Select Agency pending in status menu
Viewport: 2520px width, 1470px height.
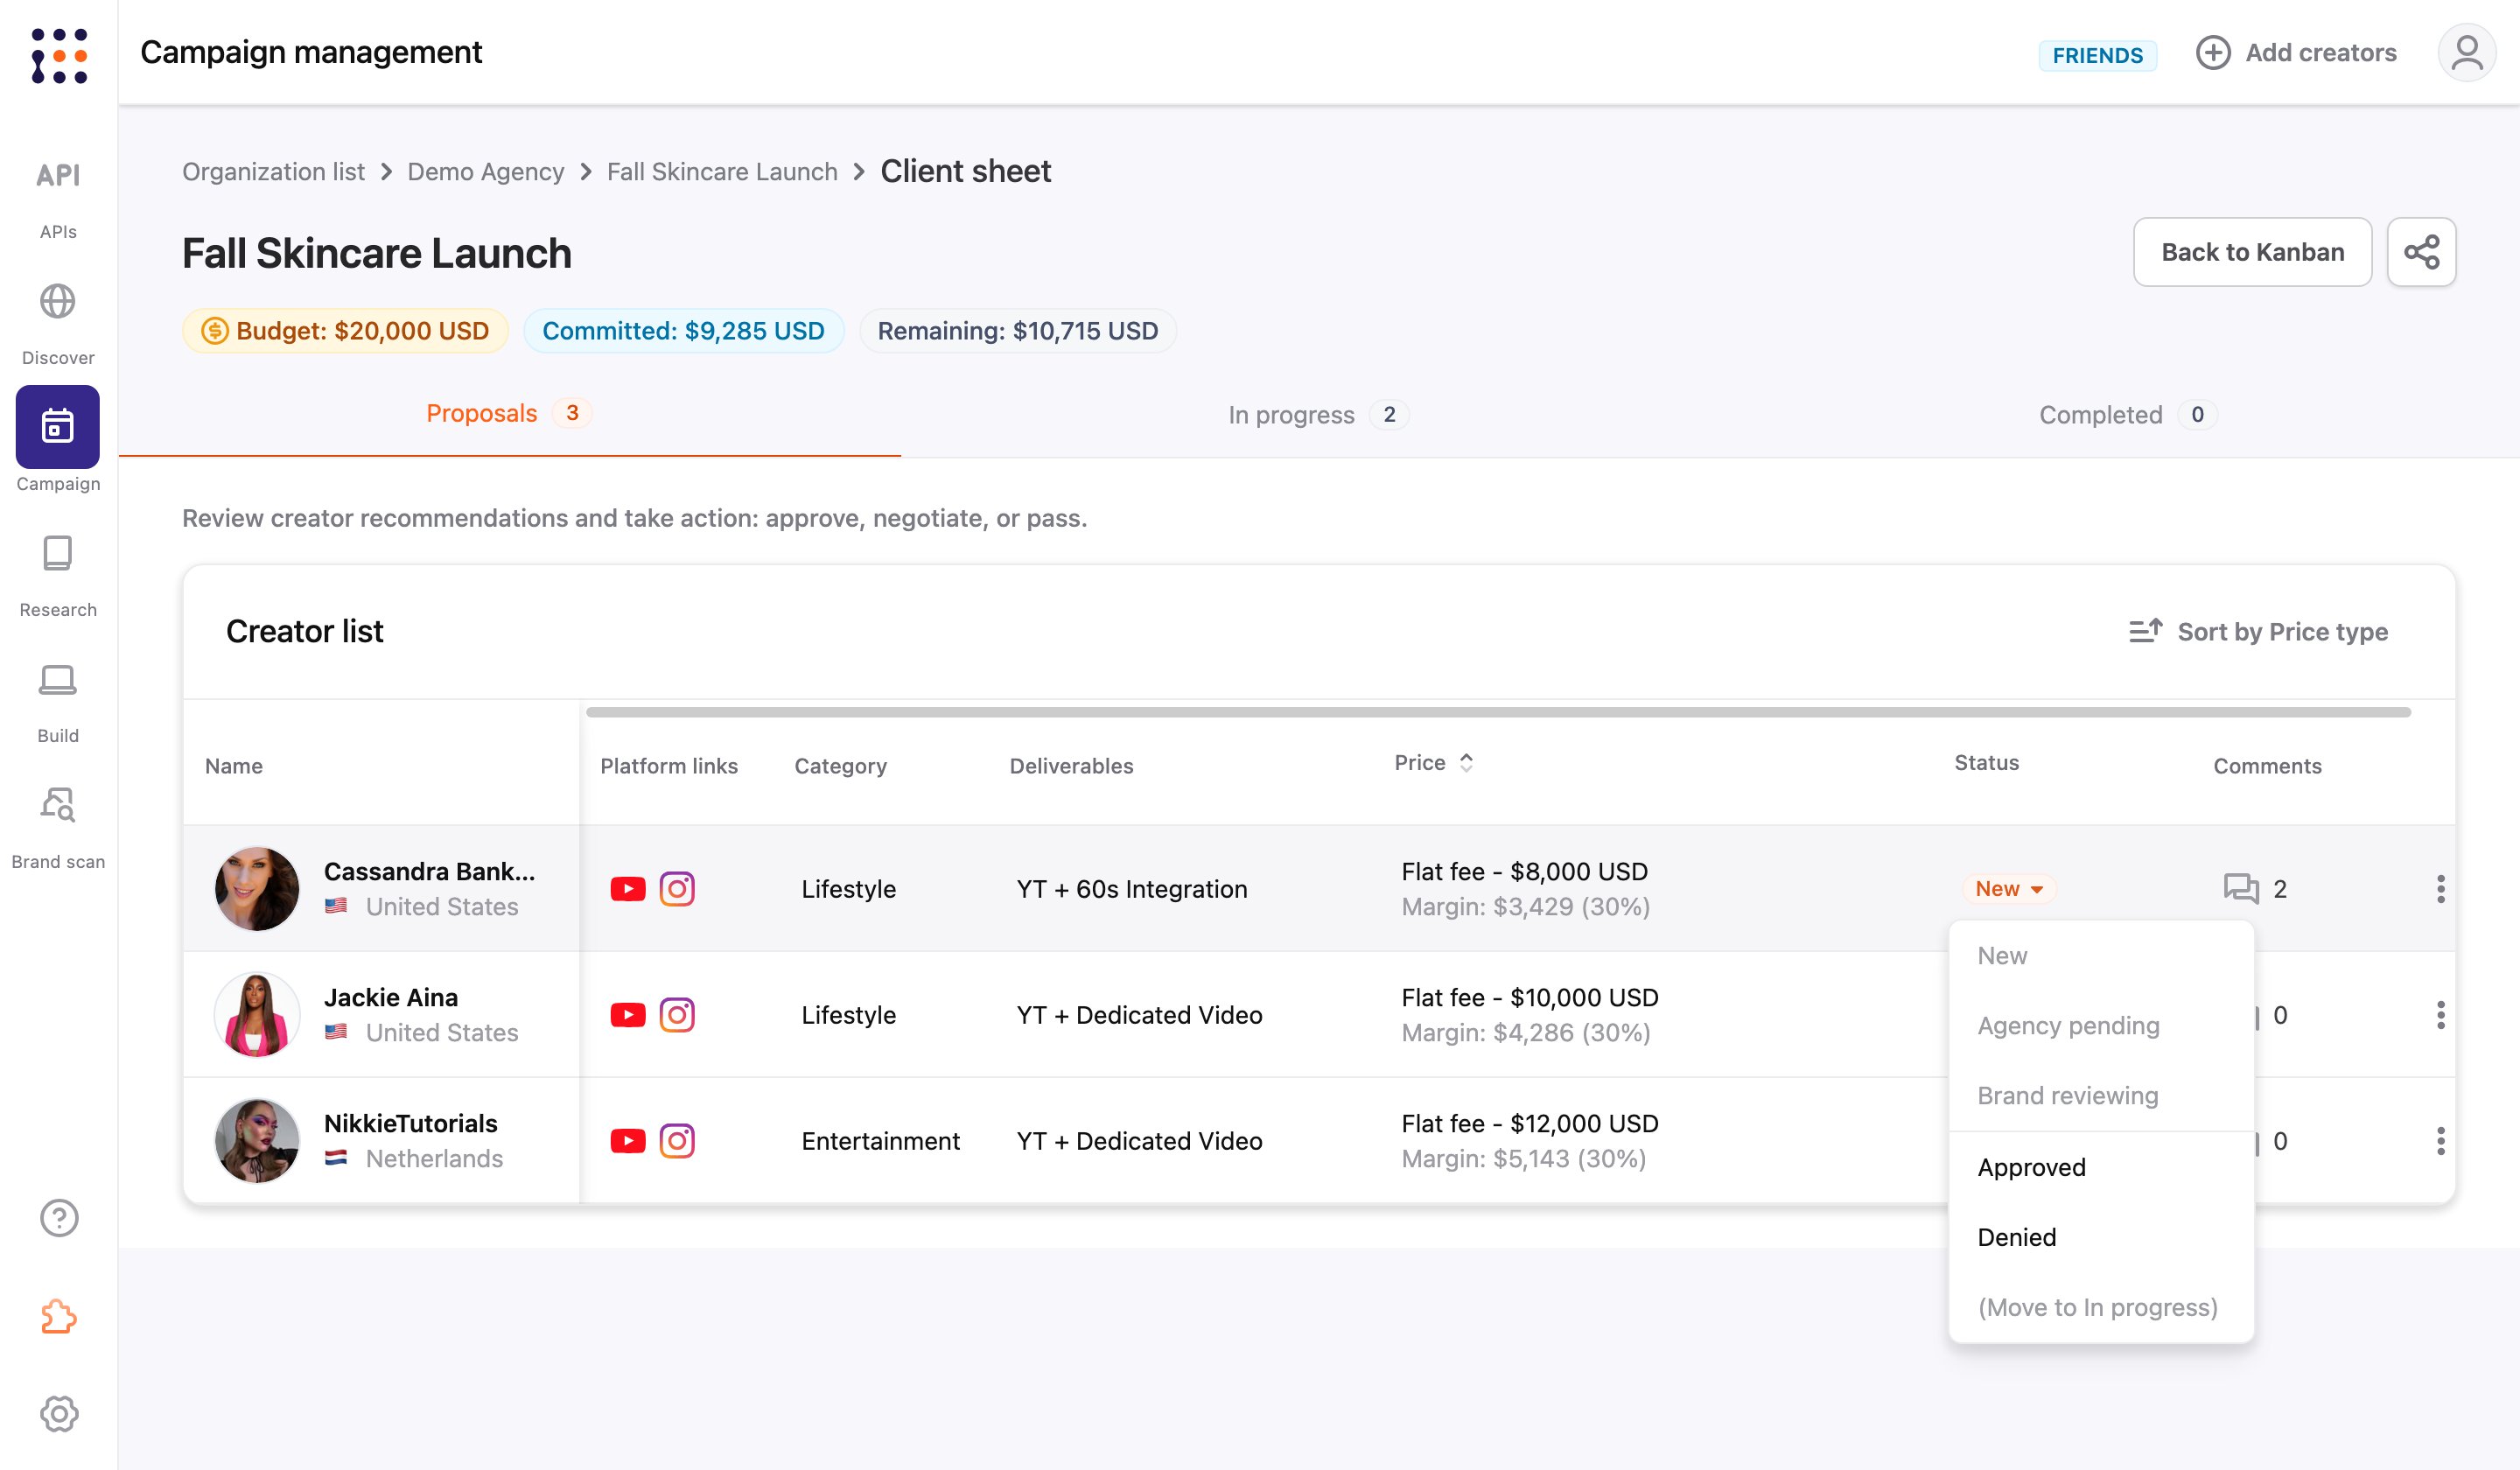pyautogui.click(x=2100, y=1026)
